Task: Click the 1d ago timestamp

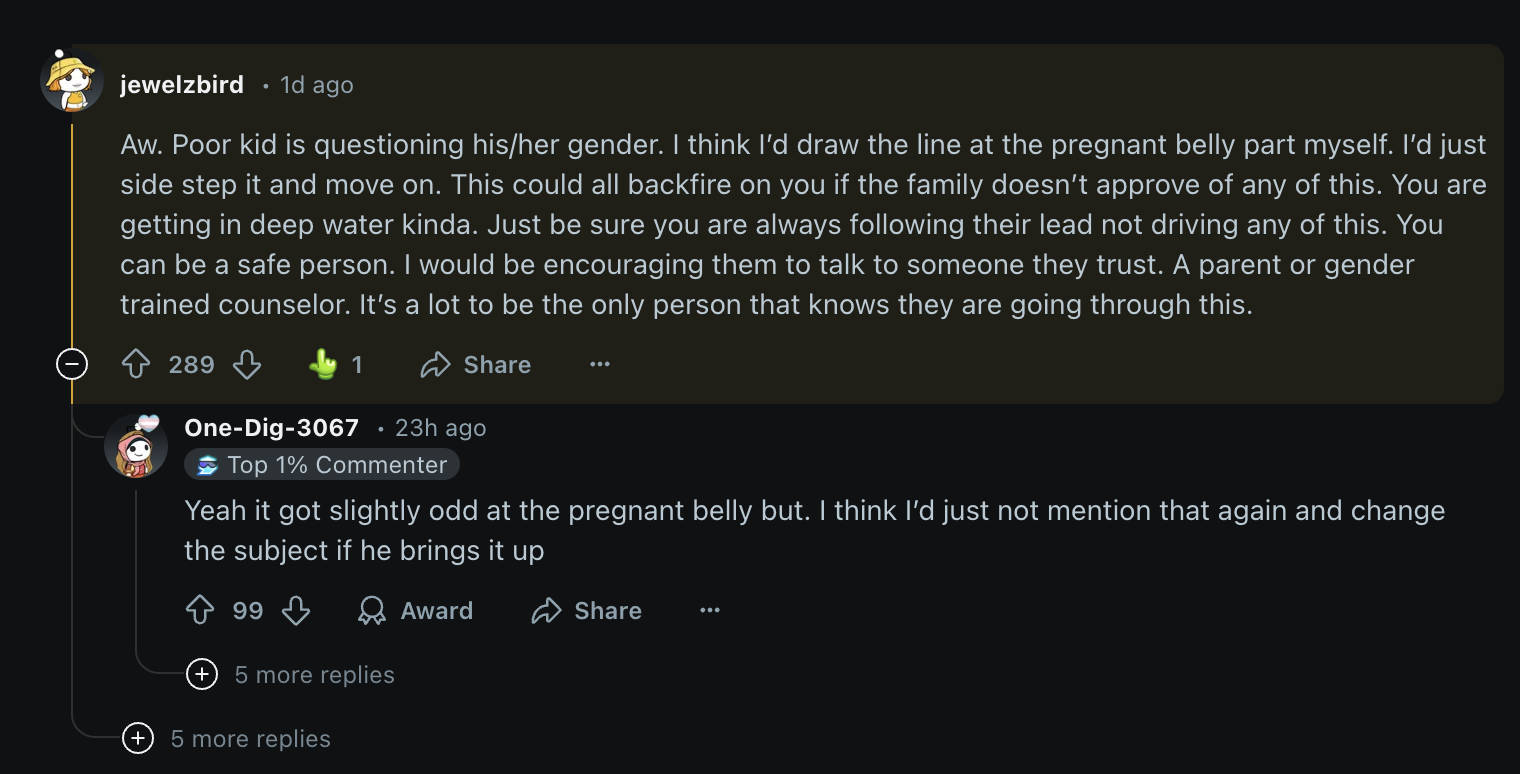Action: (317, 85)
